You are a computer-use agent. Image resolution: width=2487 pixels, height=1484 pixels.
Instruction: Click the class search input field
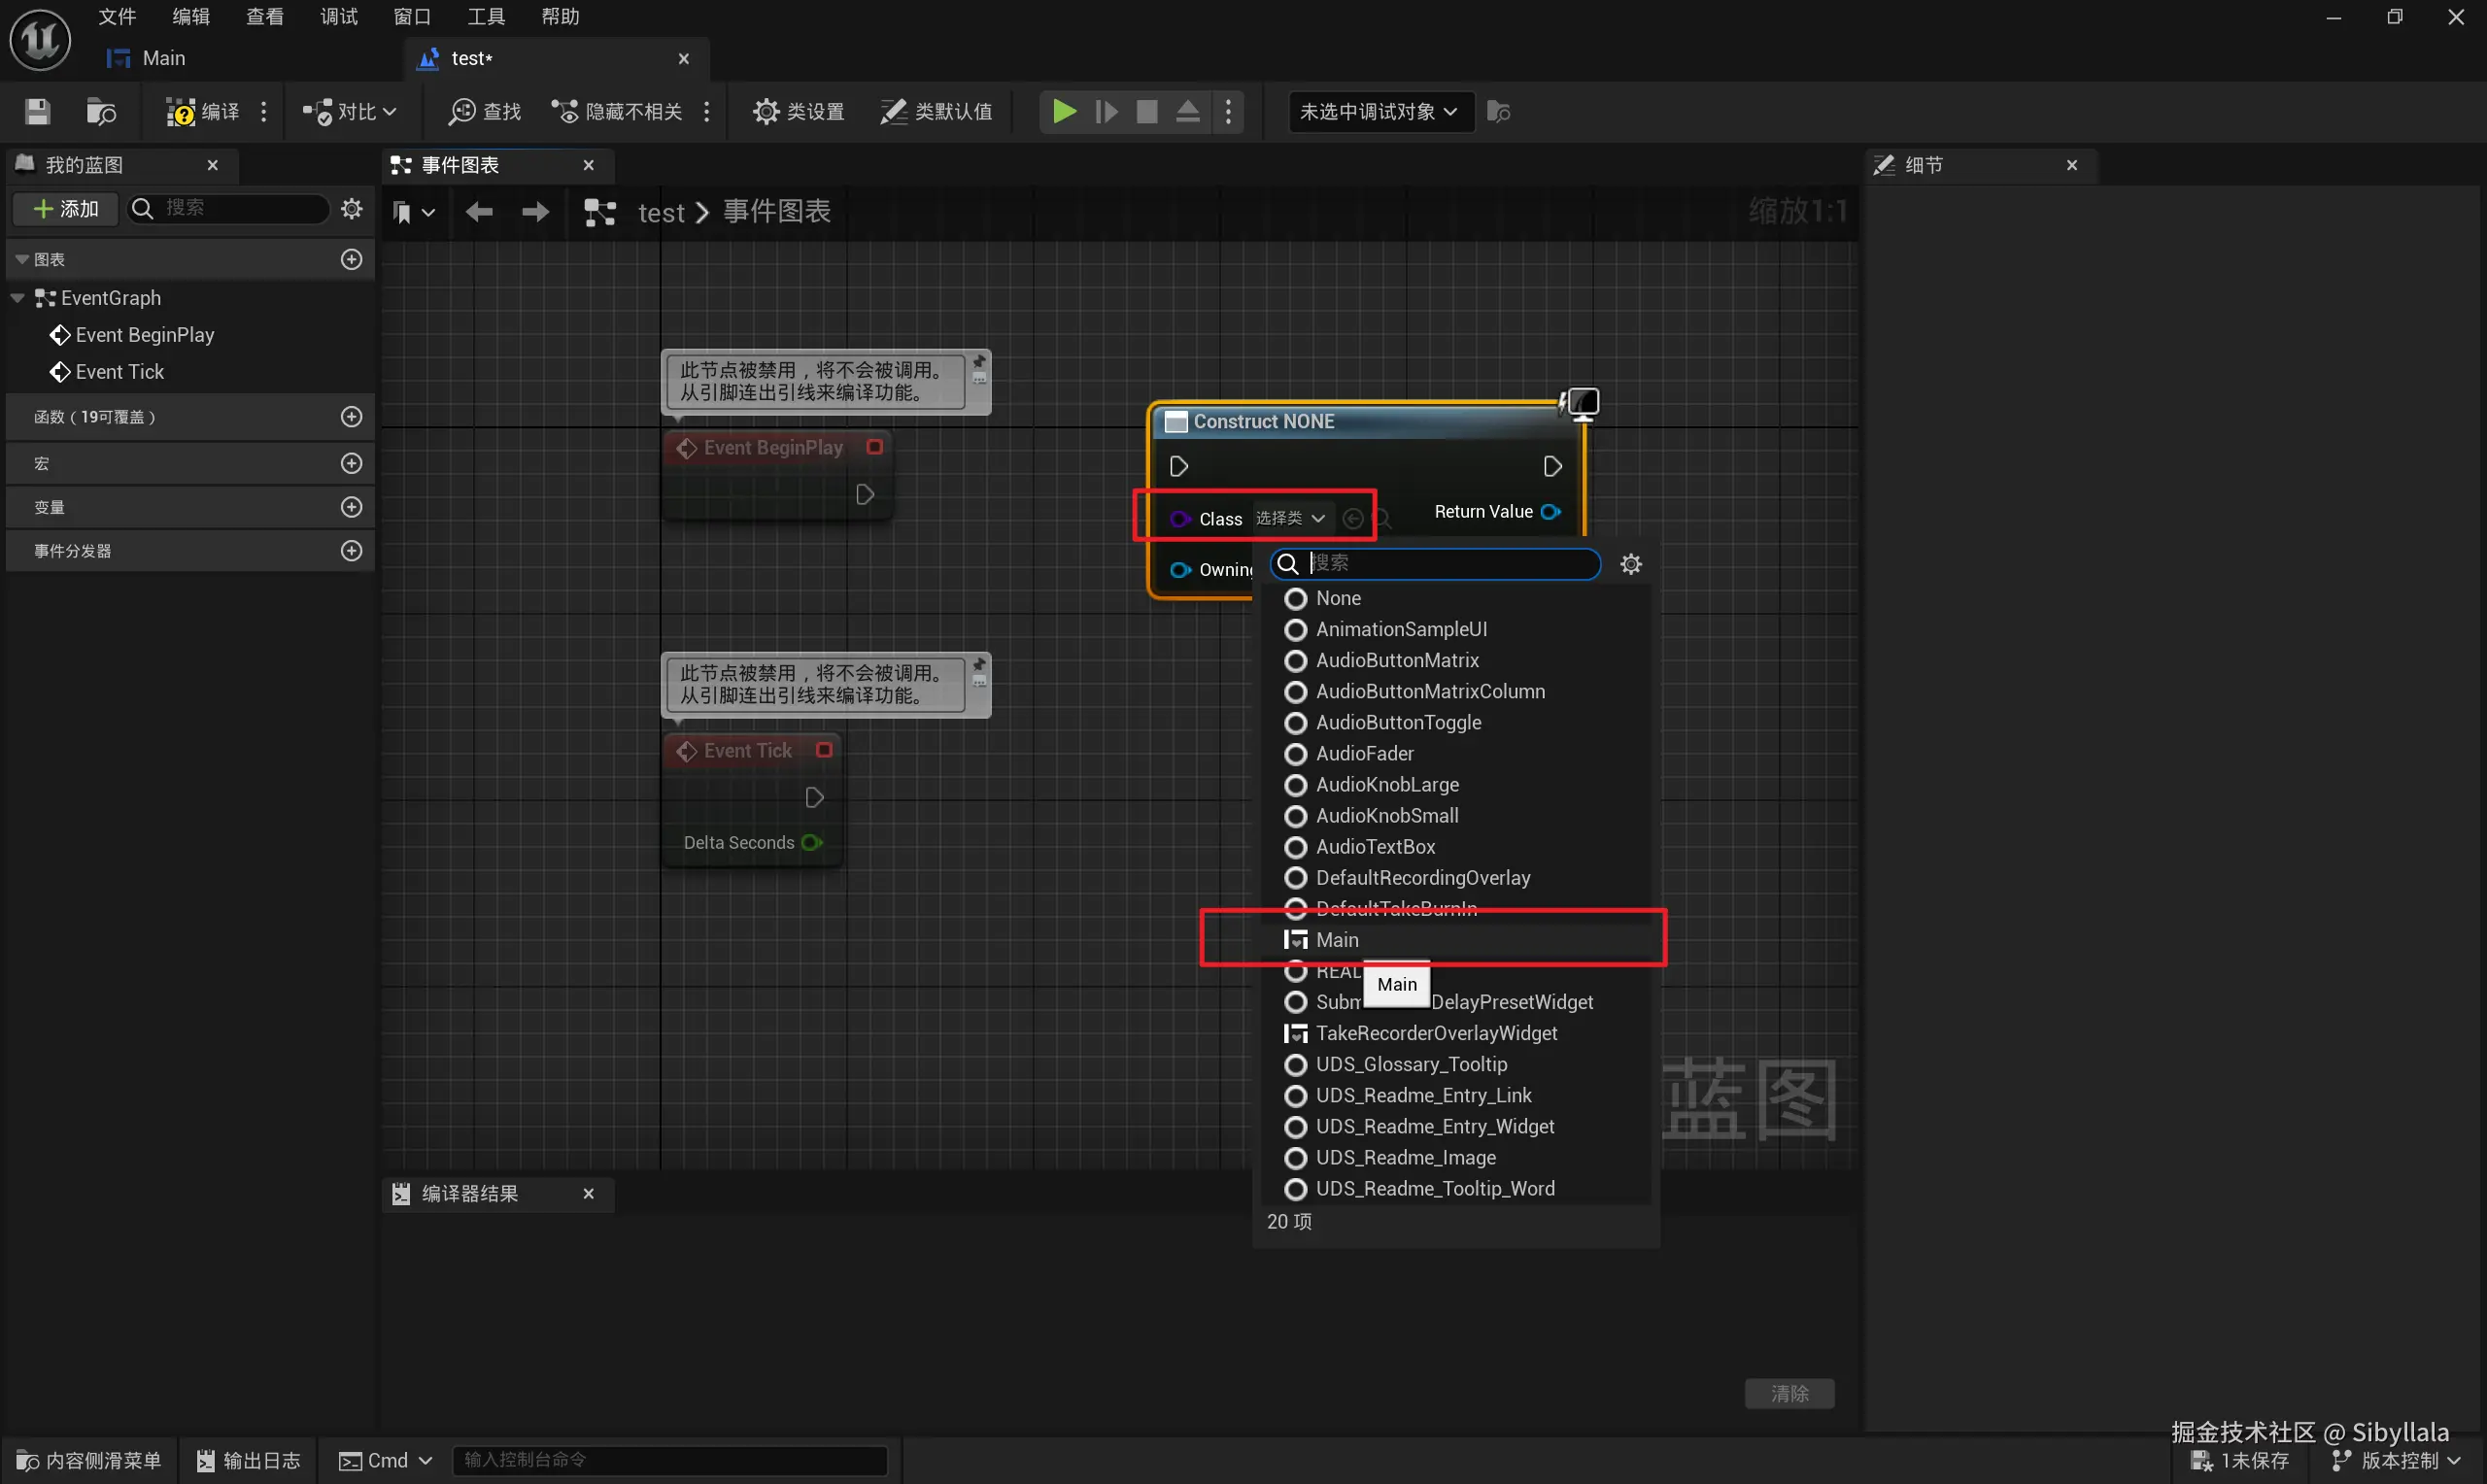point(1450,563)
